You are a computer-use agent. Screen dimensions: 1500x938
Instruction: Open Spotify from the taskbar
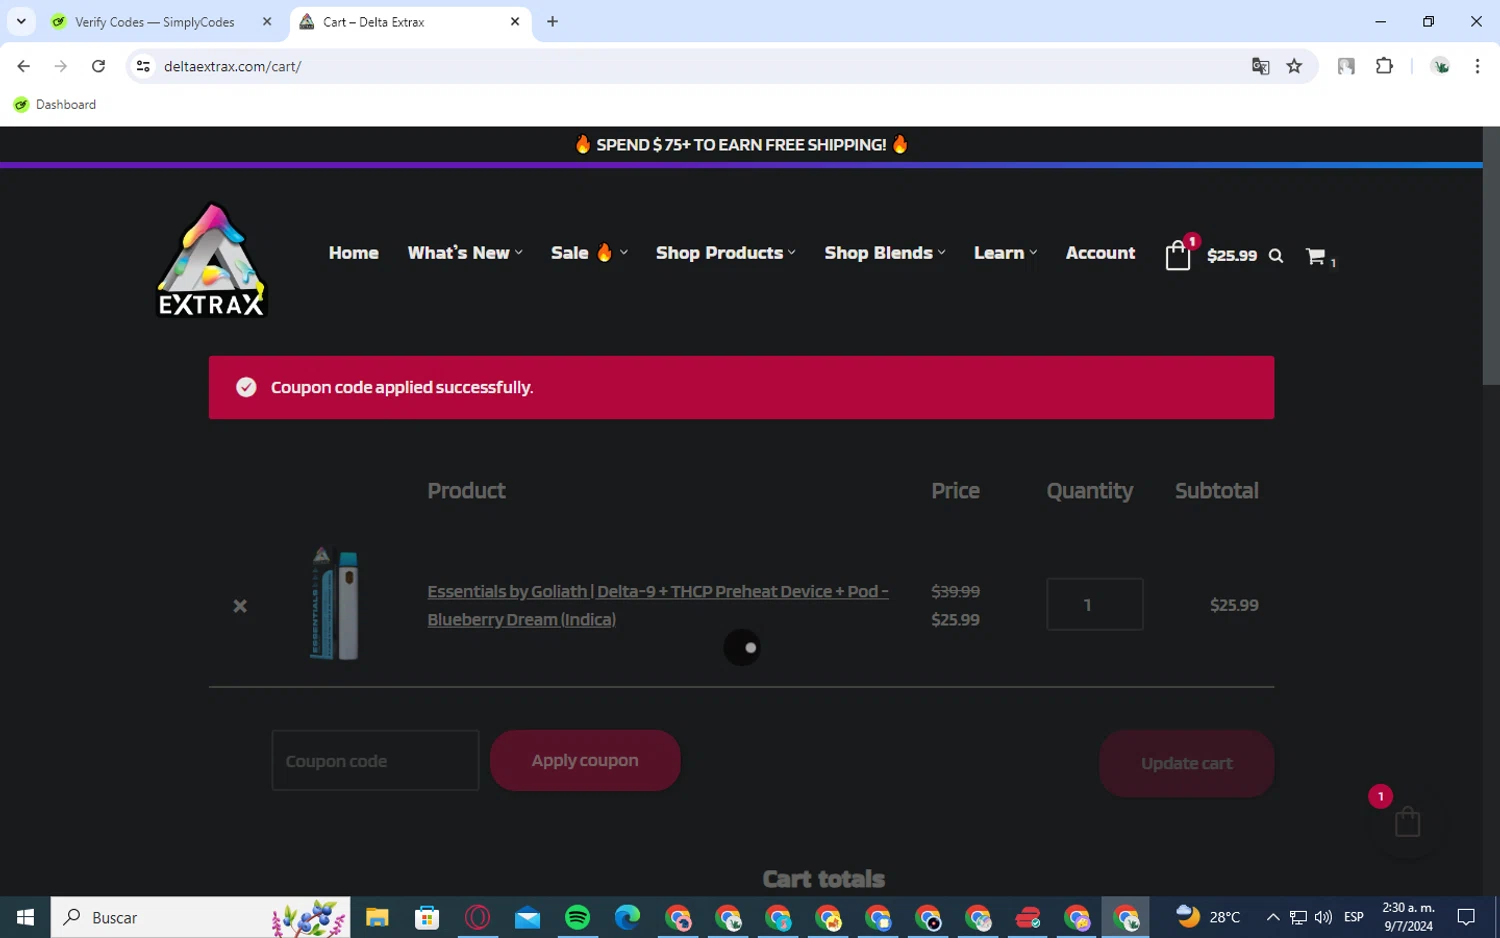click(x=577, y=917)
